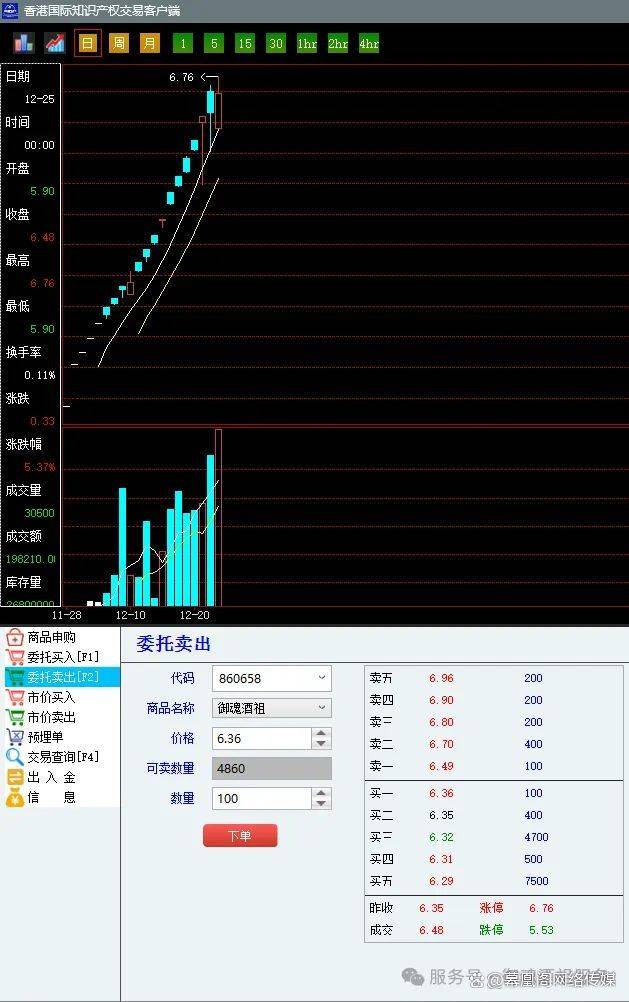Select 卖三 price 6.80

441,722
